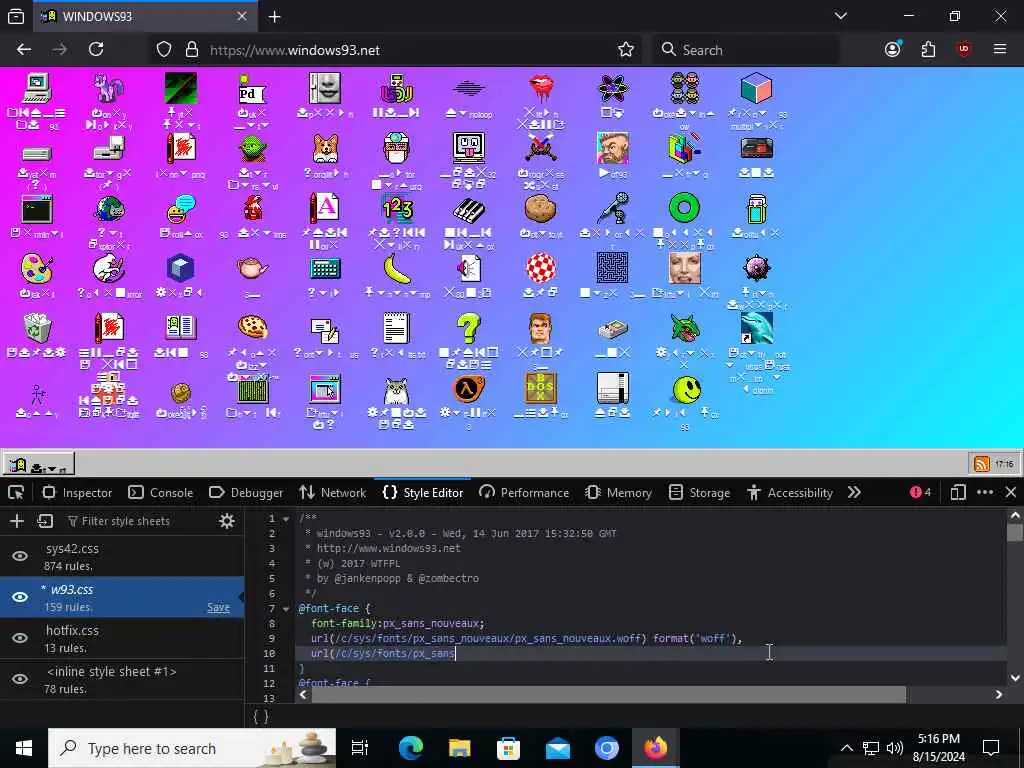Bookmark this page with the star
This screenshot has height=768, width=1024.
[x=626, y=50]
